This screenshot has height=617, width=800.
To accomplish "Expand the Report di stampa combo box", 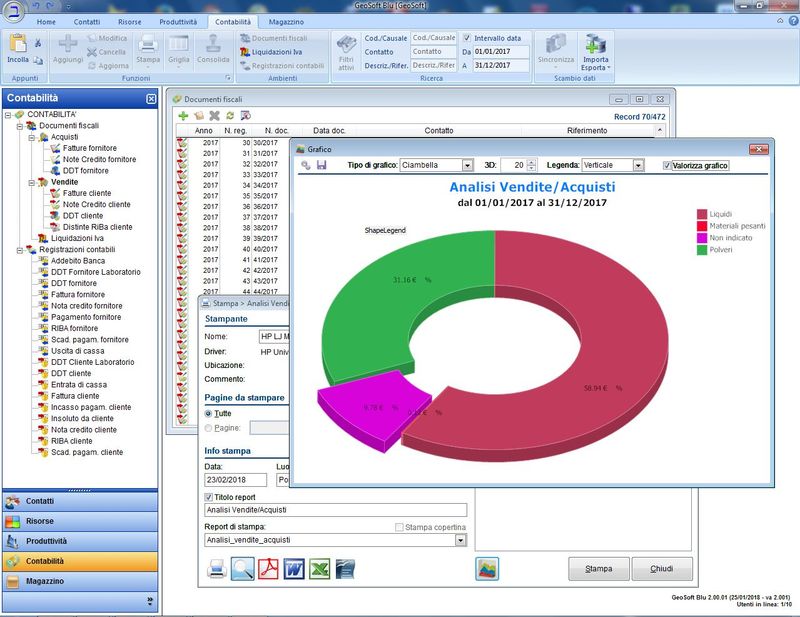I will click(460, 540).
